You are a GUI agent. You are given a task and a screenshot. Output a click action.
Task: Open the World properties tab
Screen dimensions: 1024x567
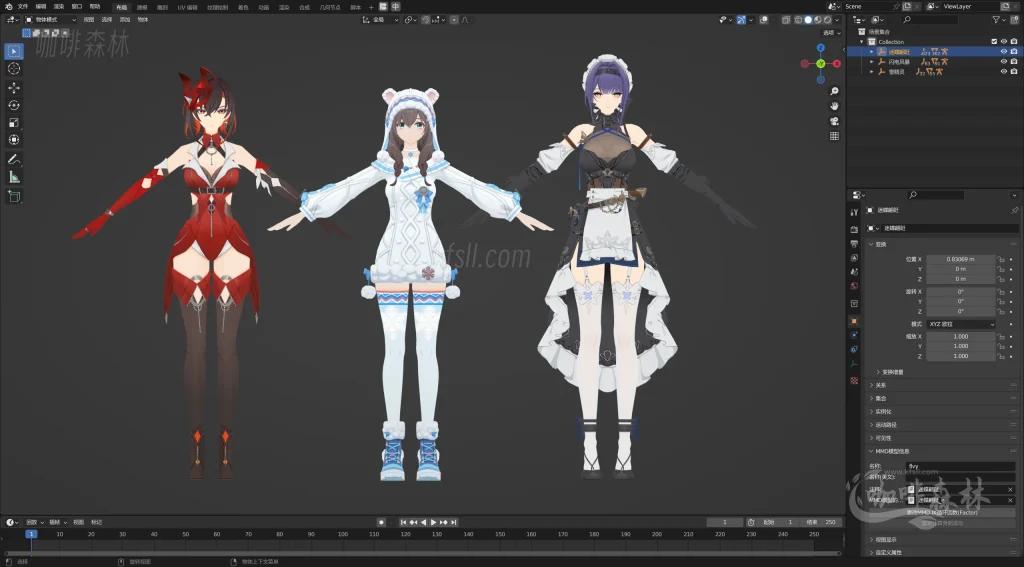[x=854, y=285]
